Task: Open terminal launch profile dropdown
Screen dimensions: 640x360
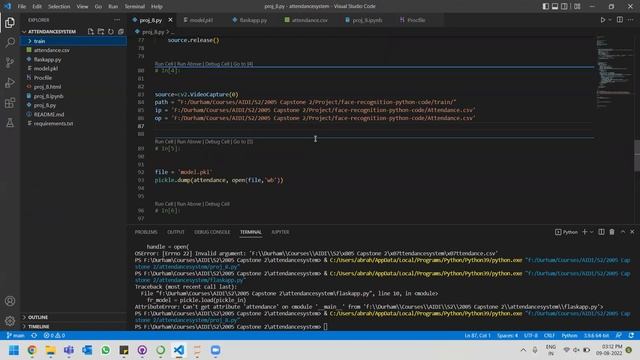Action: [x=591, y=232]
